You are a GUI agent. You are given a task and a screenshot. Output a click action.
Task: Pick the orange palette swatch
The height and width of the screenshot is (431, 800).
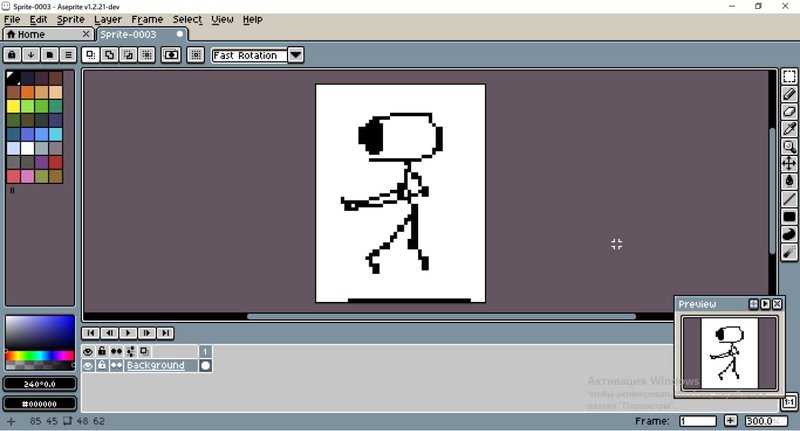point(28,92)
